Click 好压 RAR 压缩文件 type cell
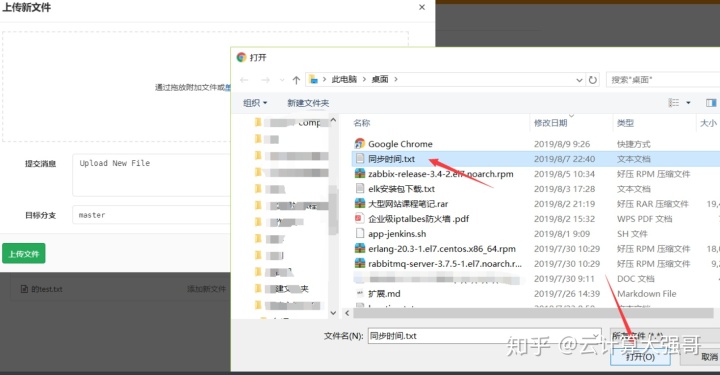Screen dimensions: 720x375 [x=652, y=204]
